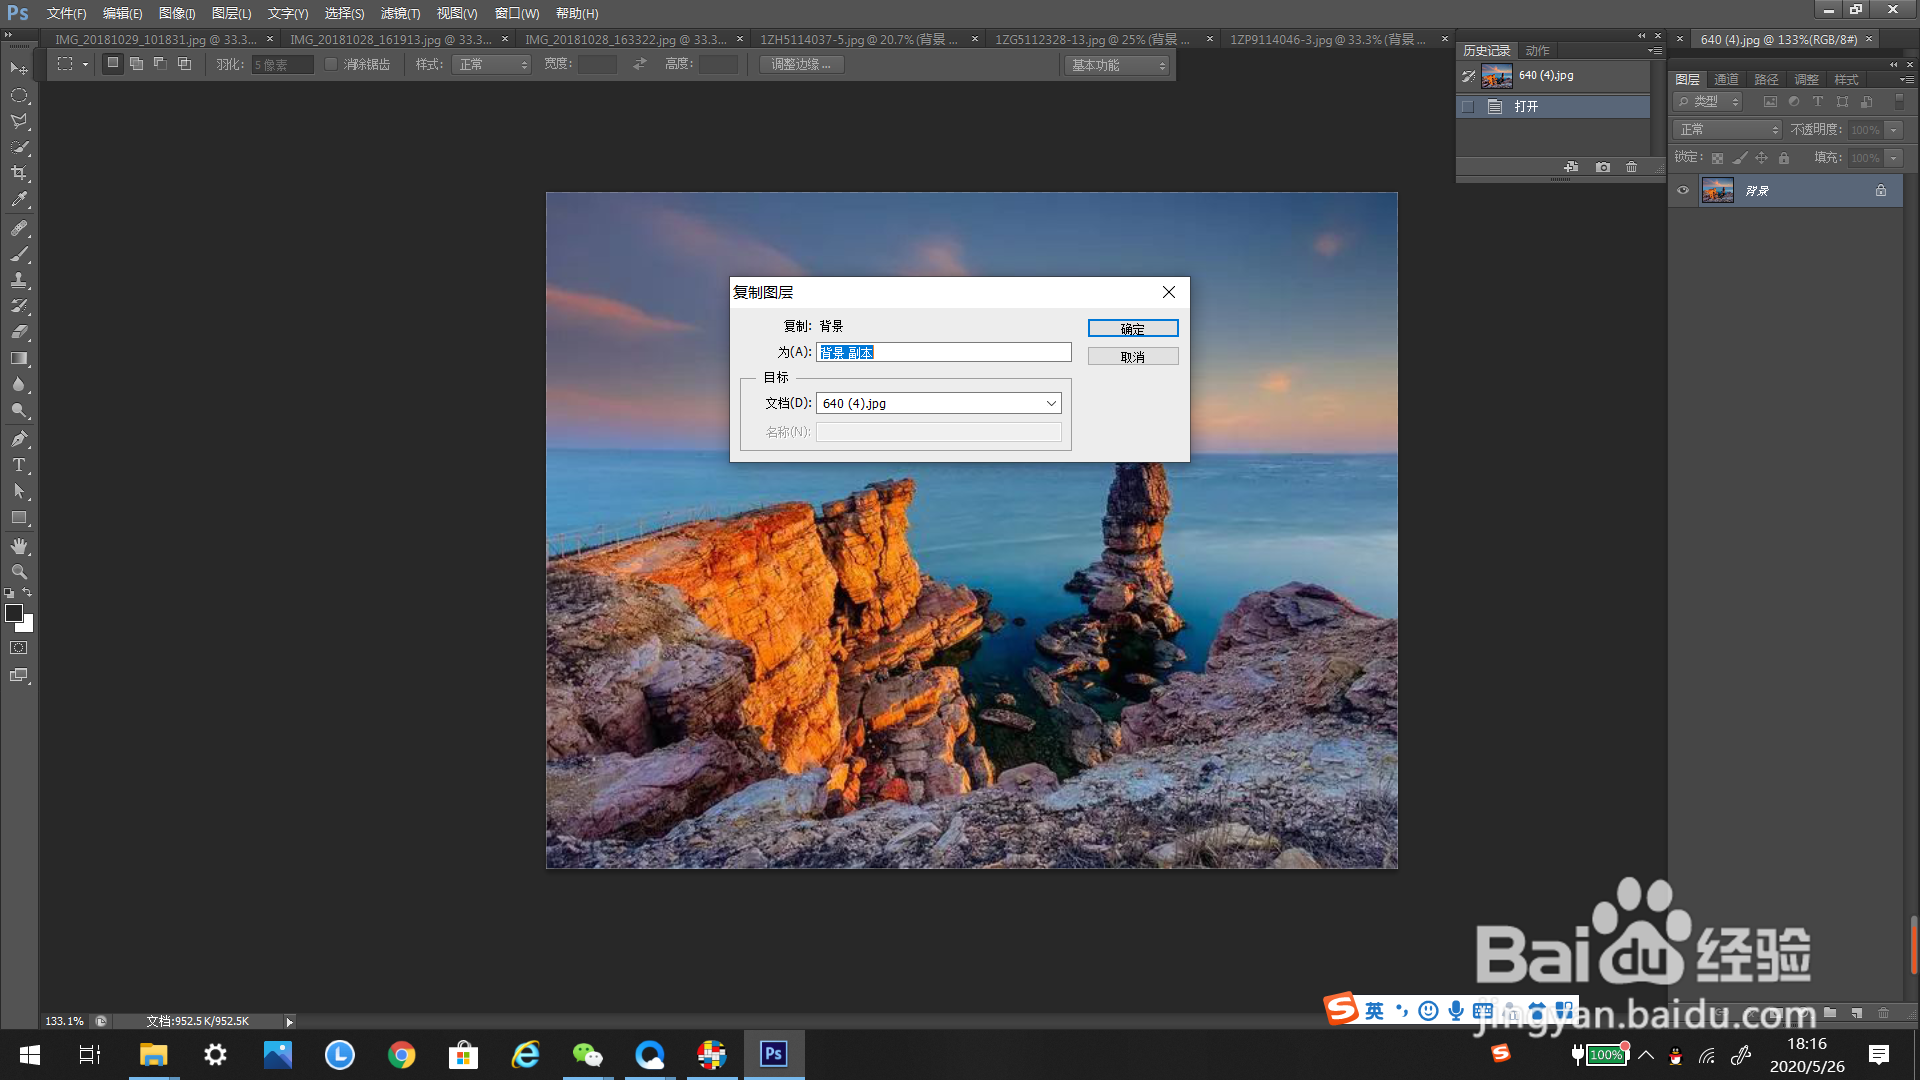Viewport: 1920px width, 1080px height.
Task: Select the Clone Stamp tool
Action: pos(19,280)
